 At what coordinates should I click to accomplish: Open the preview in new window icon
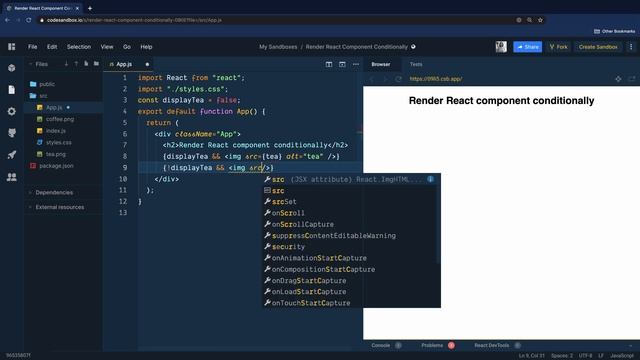tap(631, 79)
